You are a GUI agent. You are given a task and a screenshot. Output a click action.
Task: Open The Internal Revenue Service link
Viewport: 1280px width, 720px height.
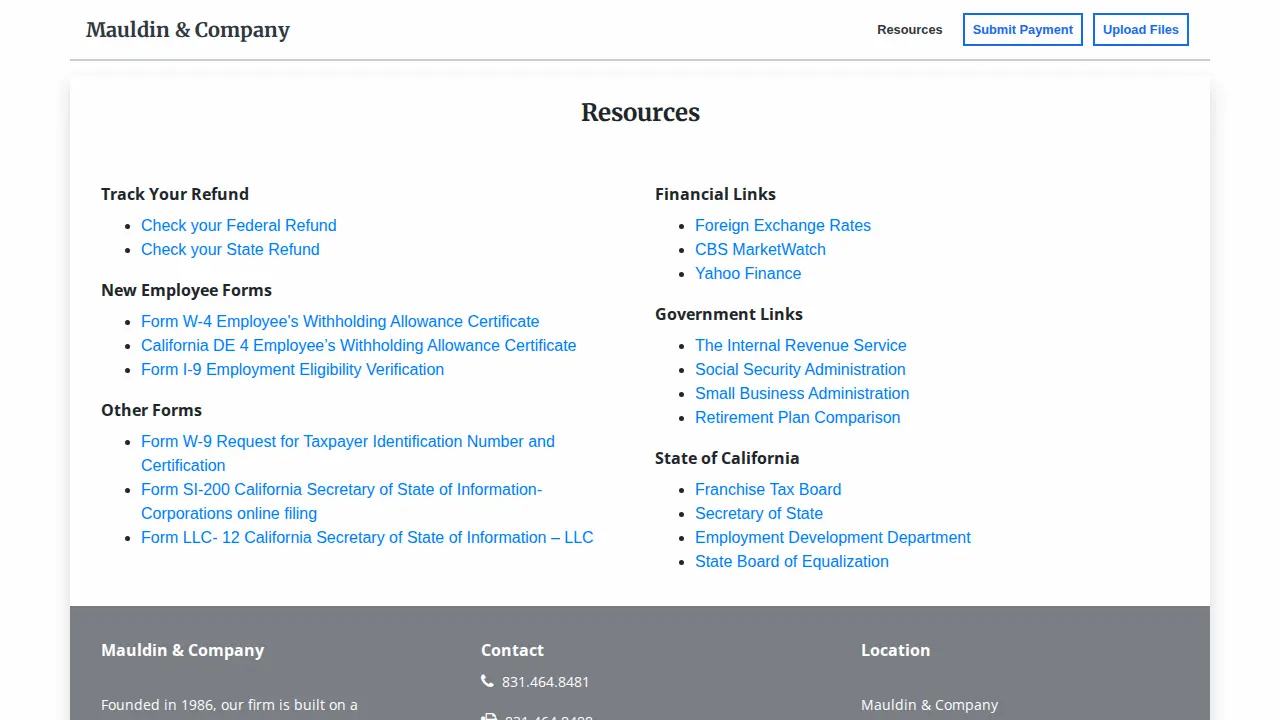click(x=801, y=345)
